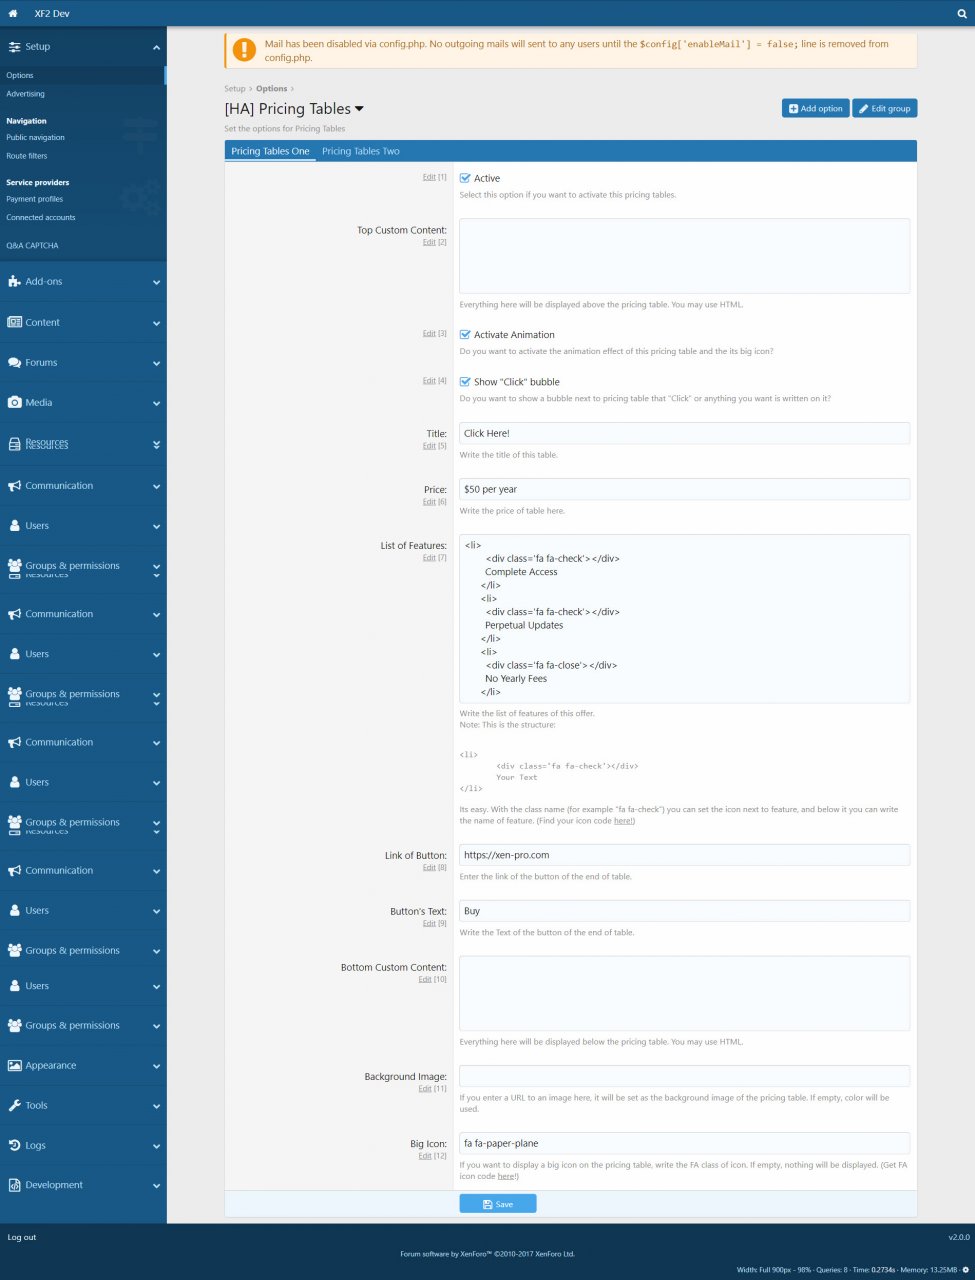Screen dimensions: 975x1280
Task: Click the Add option button
Action: click(x=815, y=109)
